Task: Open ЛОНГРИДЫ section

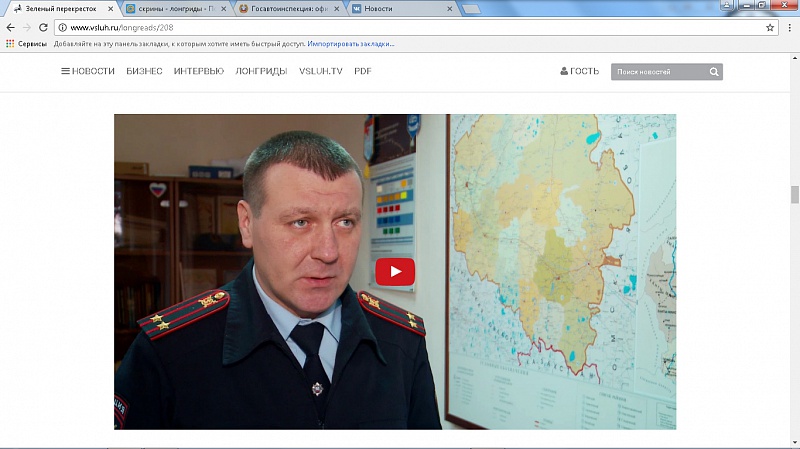Action: pyautogui.click(x=261, y=72)
